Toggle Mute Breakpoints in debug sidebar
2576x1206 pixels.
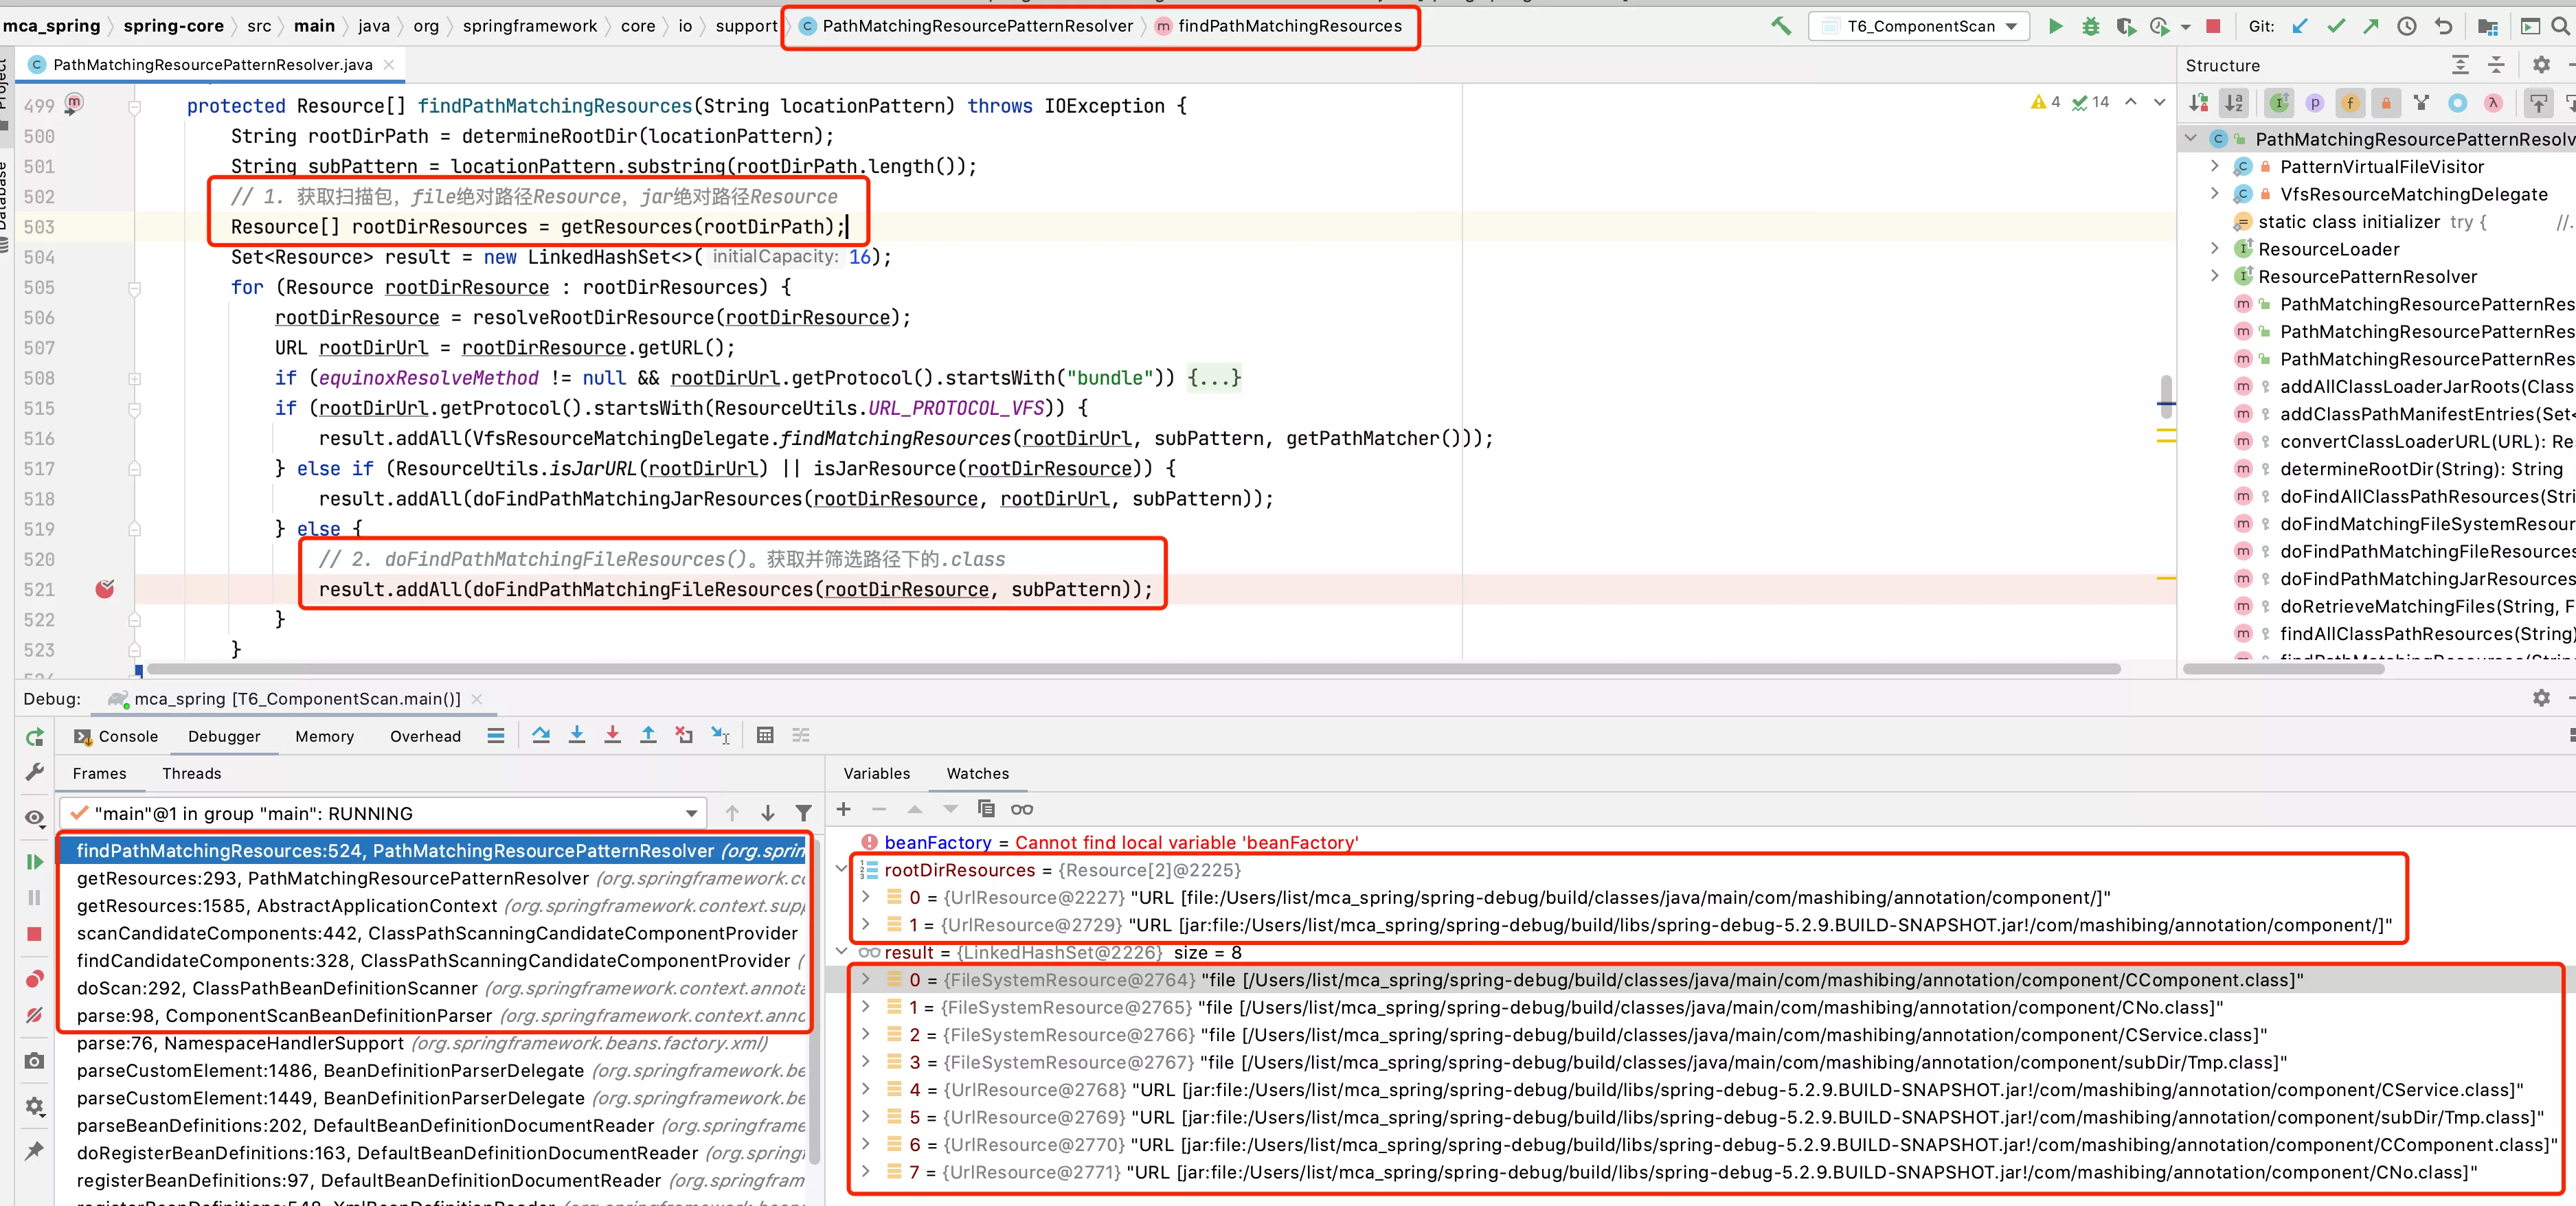[x=34, y=1015]
